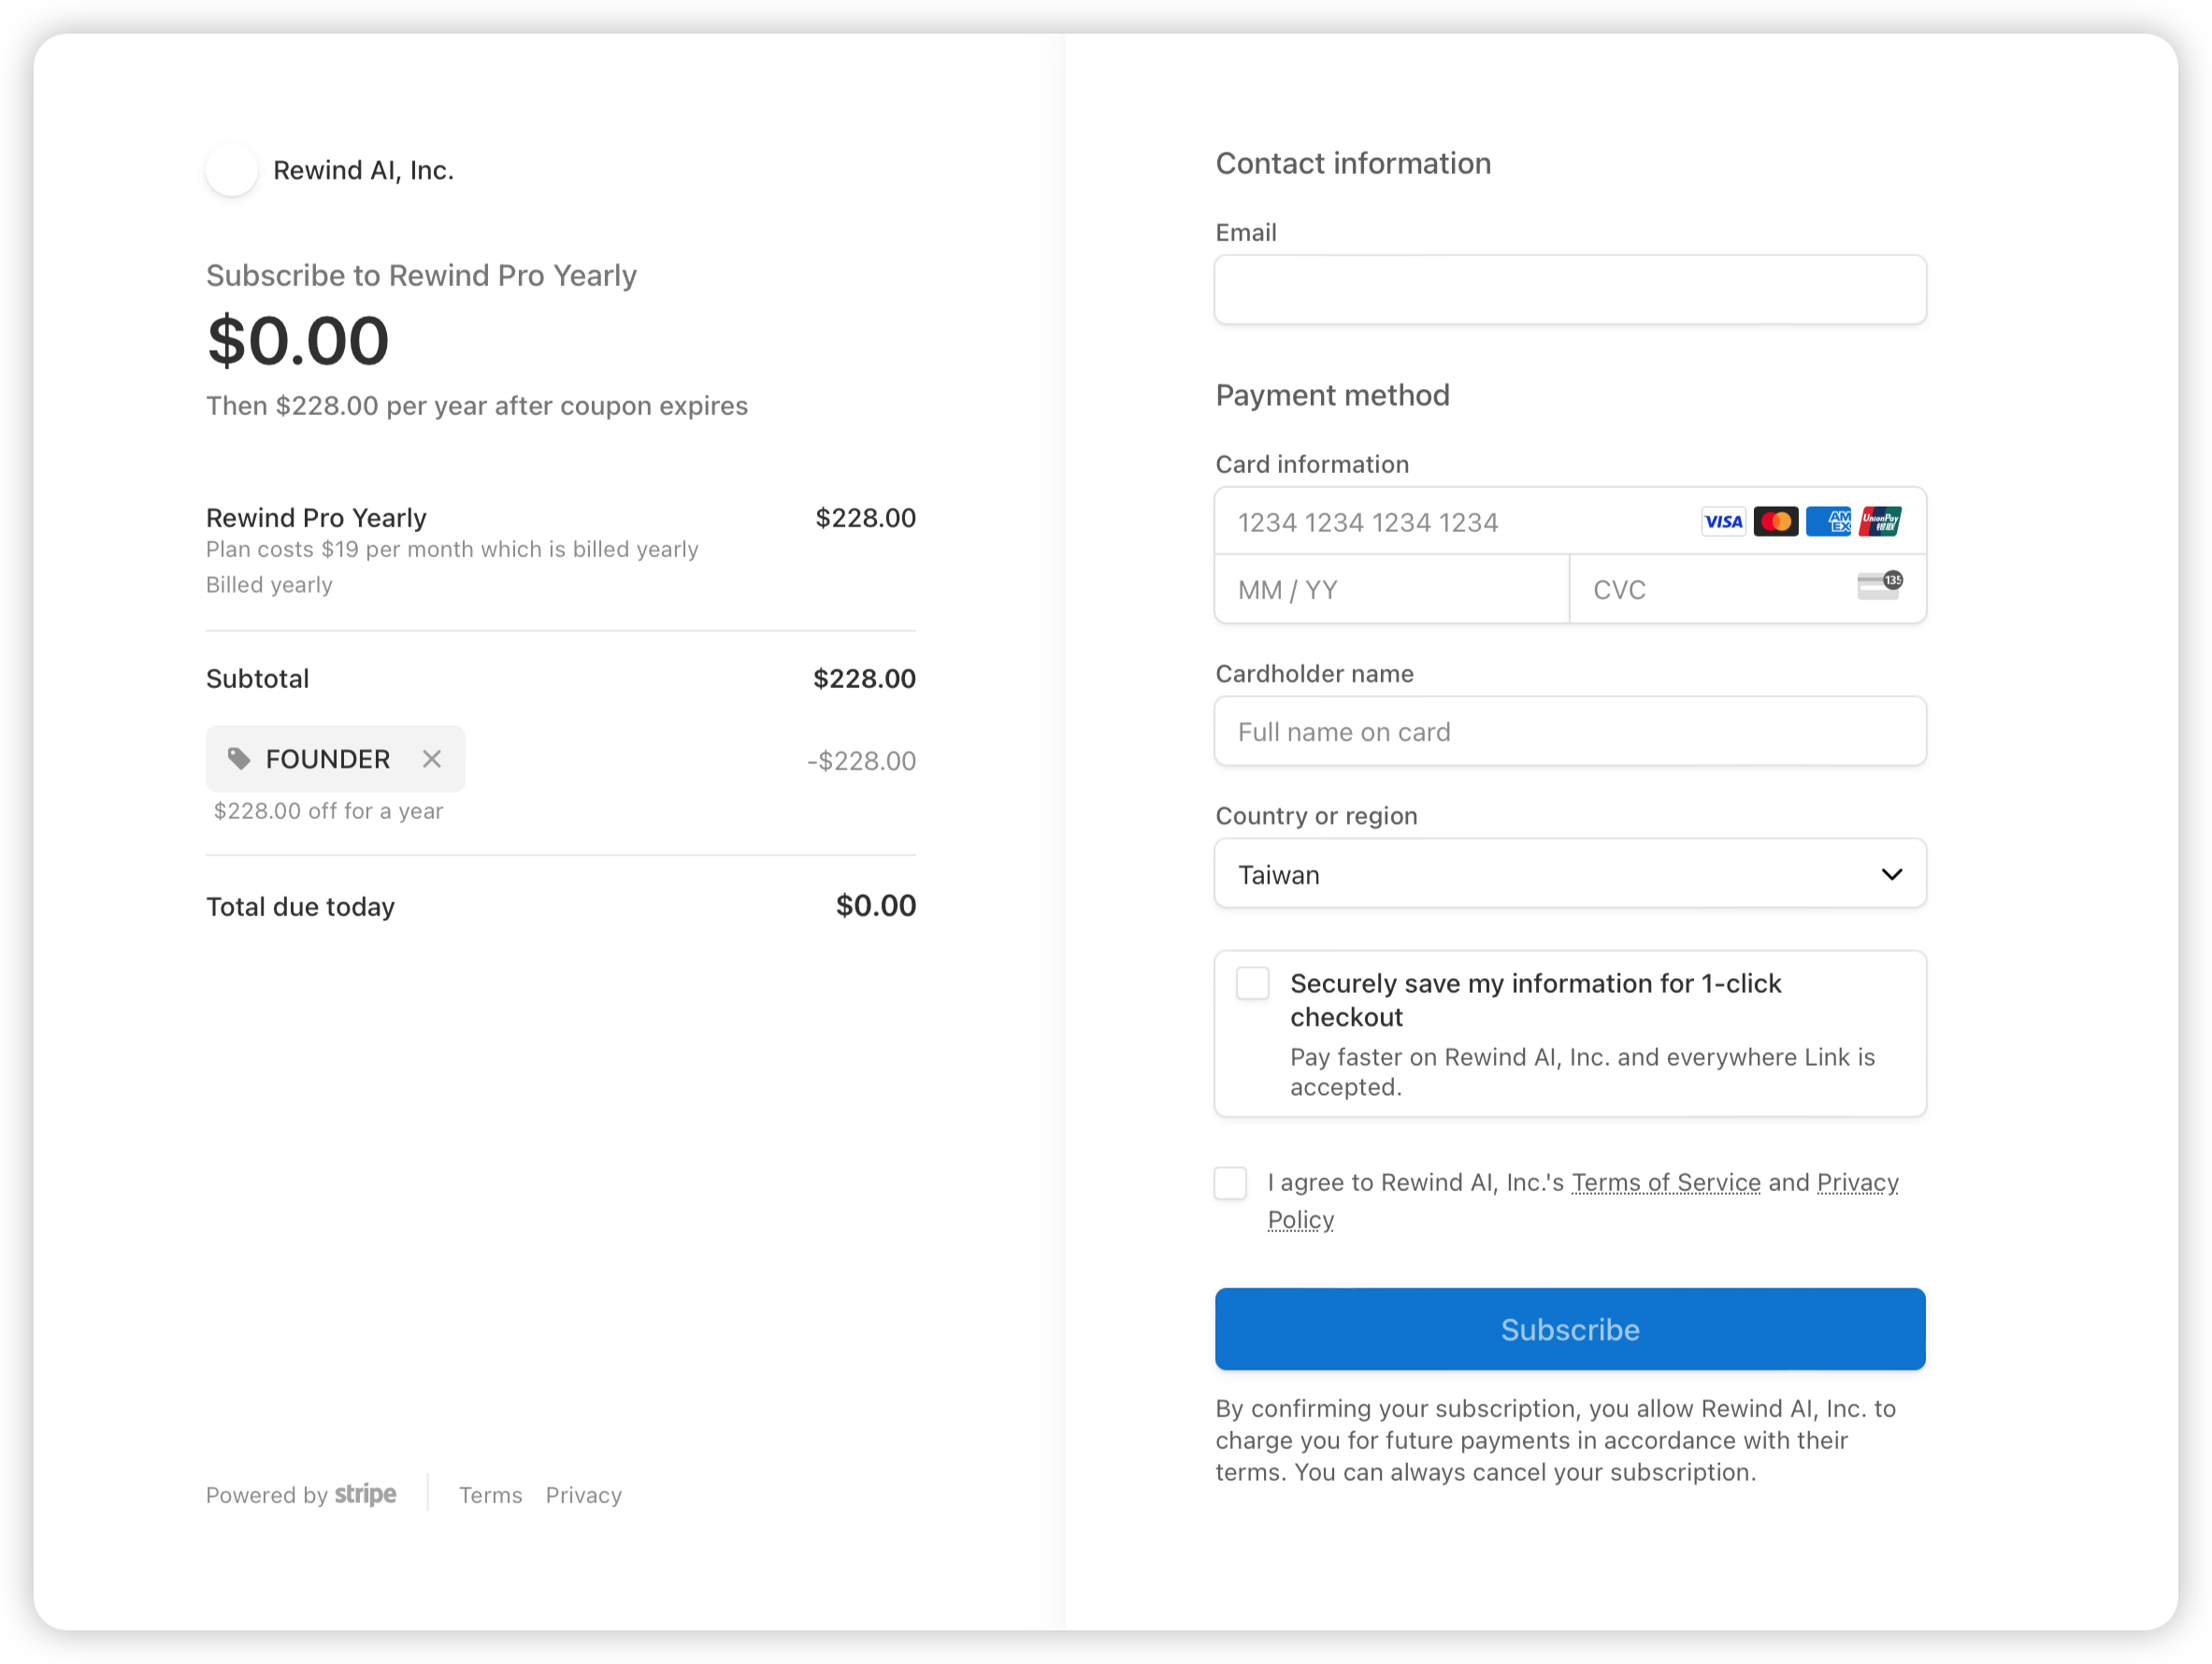Focus the Email input field
The image size is (2212, 1664).
point(1570,290)
